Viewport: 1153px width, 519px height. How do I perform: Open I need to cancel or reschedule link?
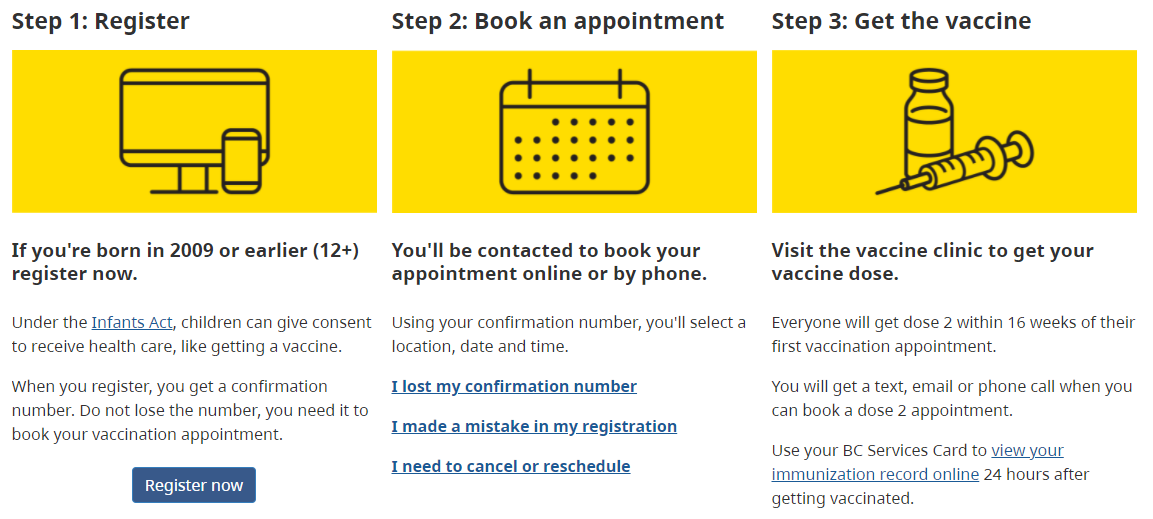(510, 466)
